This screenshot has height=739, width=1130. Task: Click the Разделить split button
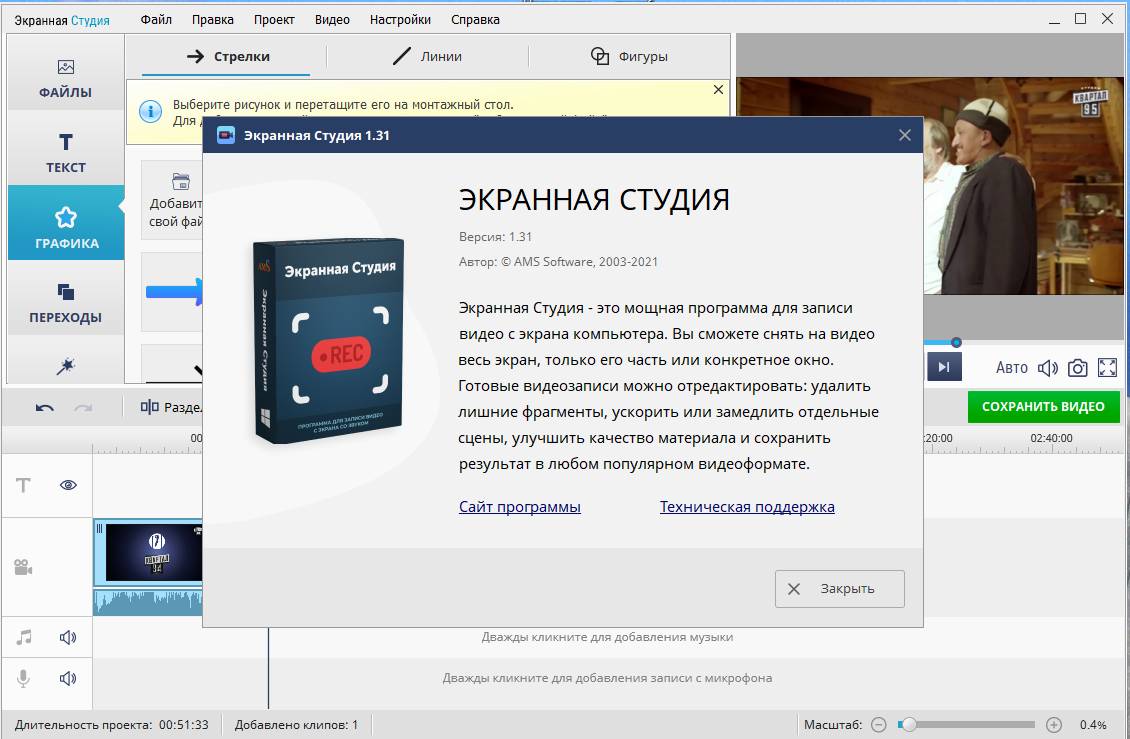(x=172, y=407)
